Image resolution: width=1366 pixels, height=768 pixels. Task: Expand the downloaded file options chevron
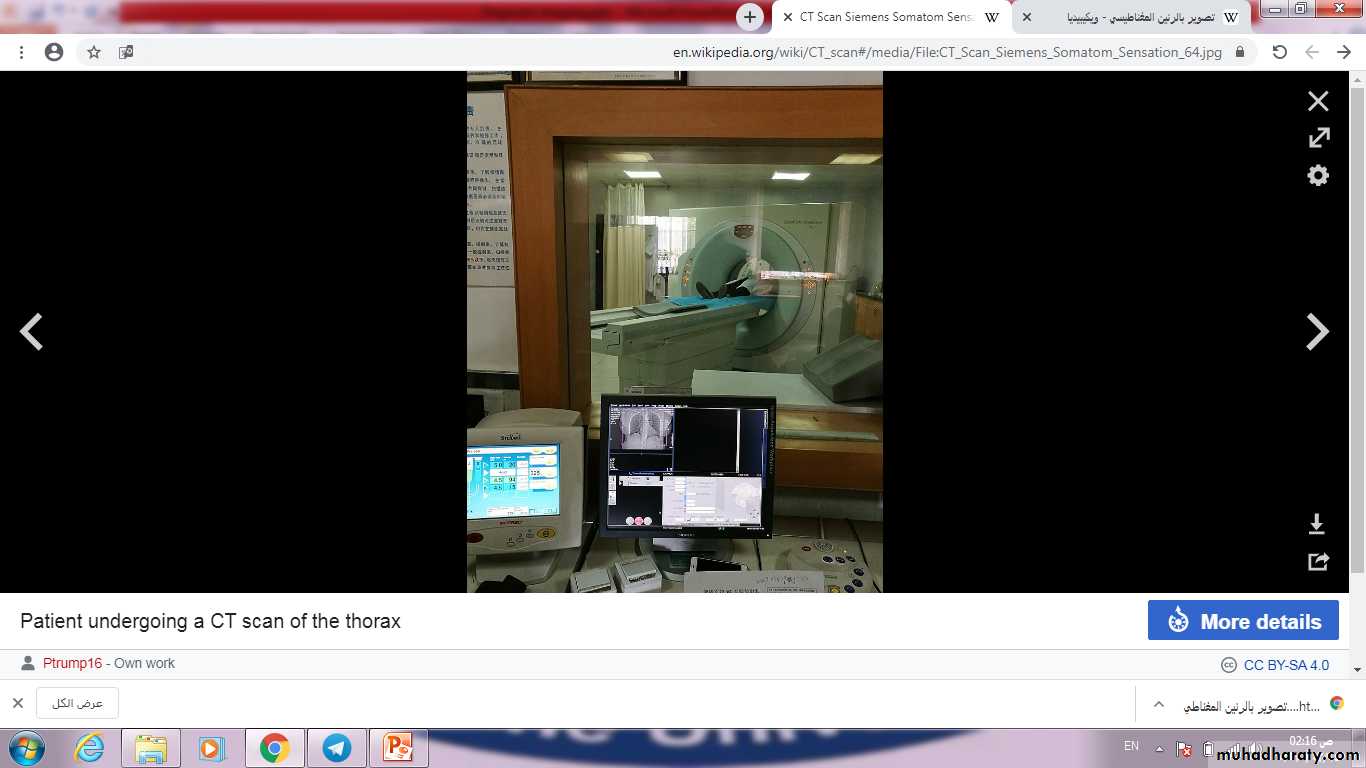pyautogui.click(x=1159, y=704)
